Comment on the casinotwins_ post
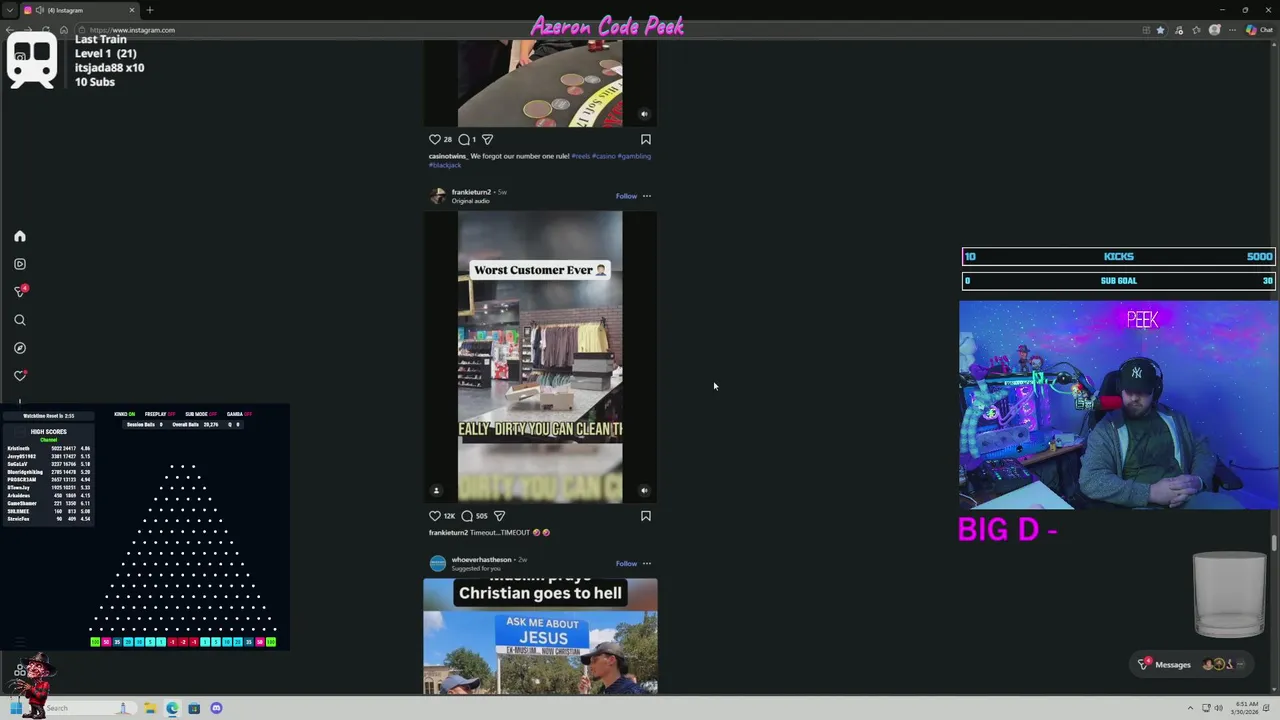1280x720 pixels. coord(464,139)
